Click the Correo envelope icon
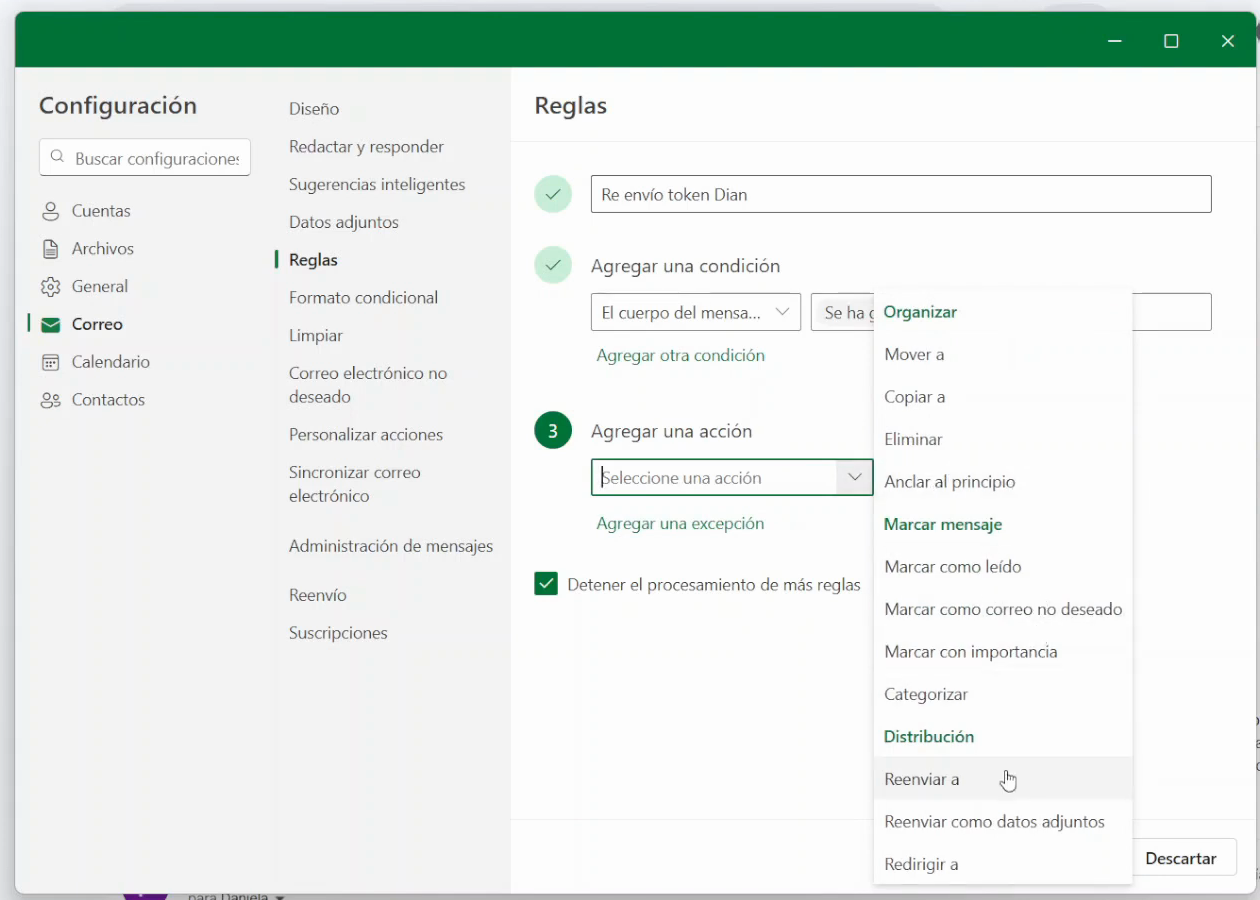This screenshot has width=1260, height=900. pos(50,325)
